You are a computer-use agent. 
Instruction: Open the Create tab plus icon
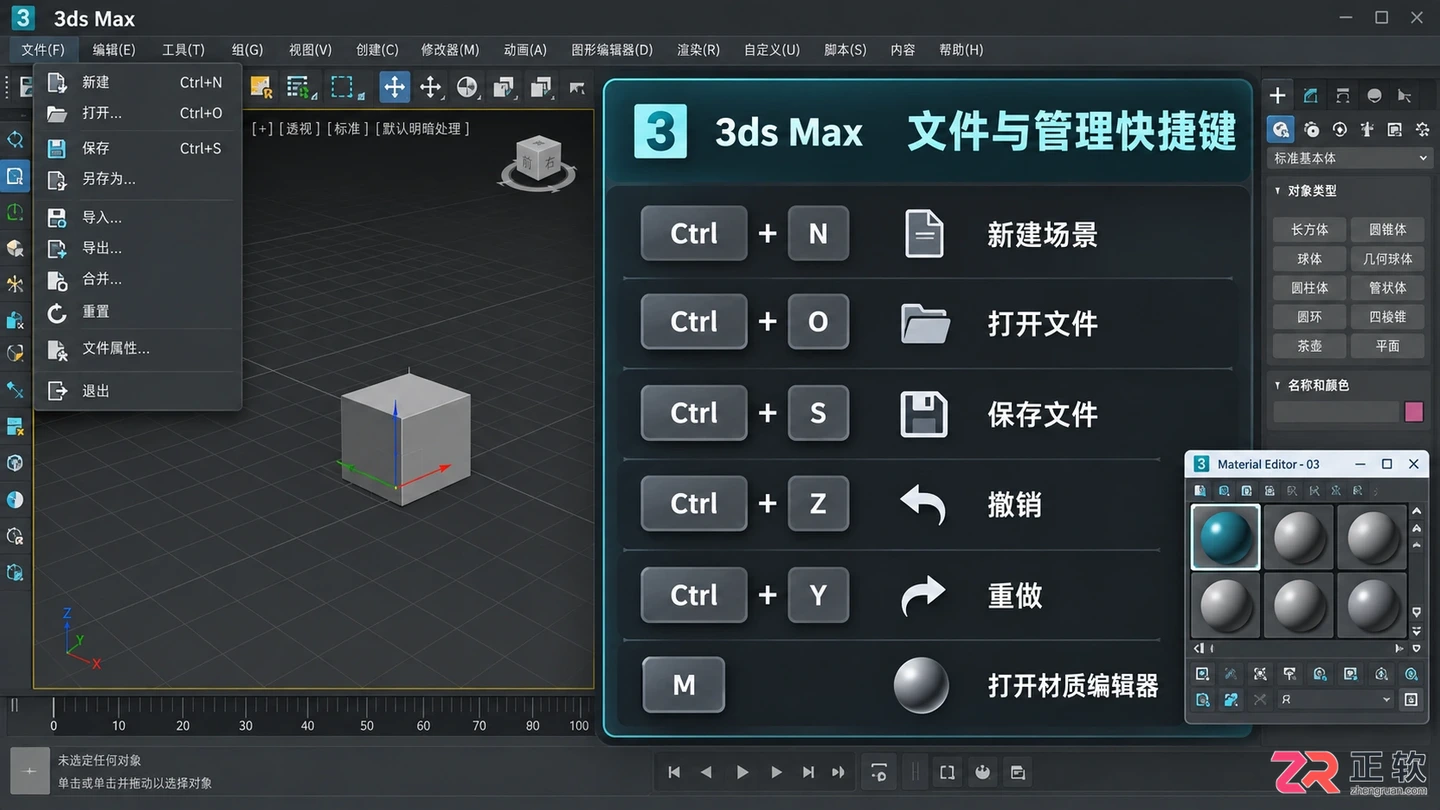pyautogui.click(x=1277, y=96)
